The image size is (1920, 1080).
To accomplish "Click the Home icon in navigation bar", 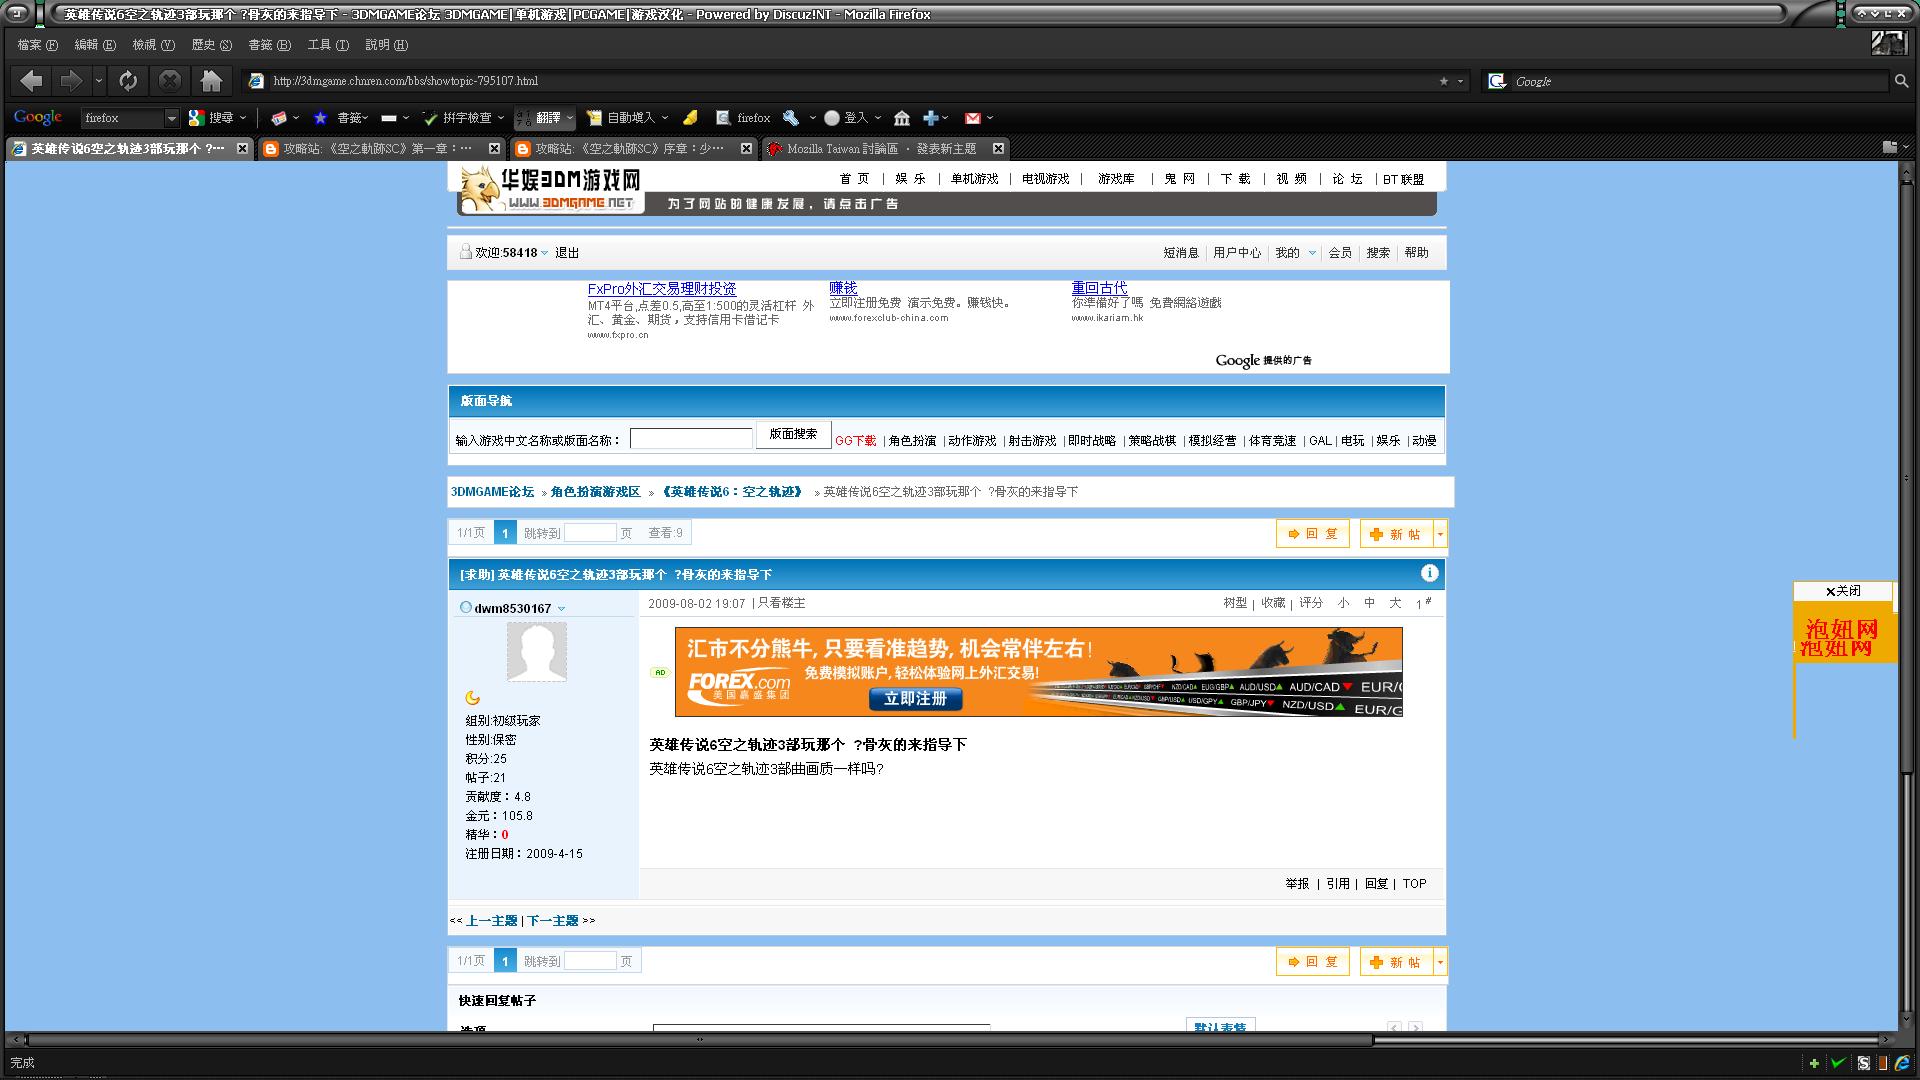I will tap(211, 81).
